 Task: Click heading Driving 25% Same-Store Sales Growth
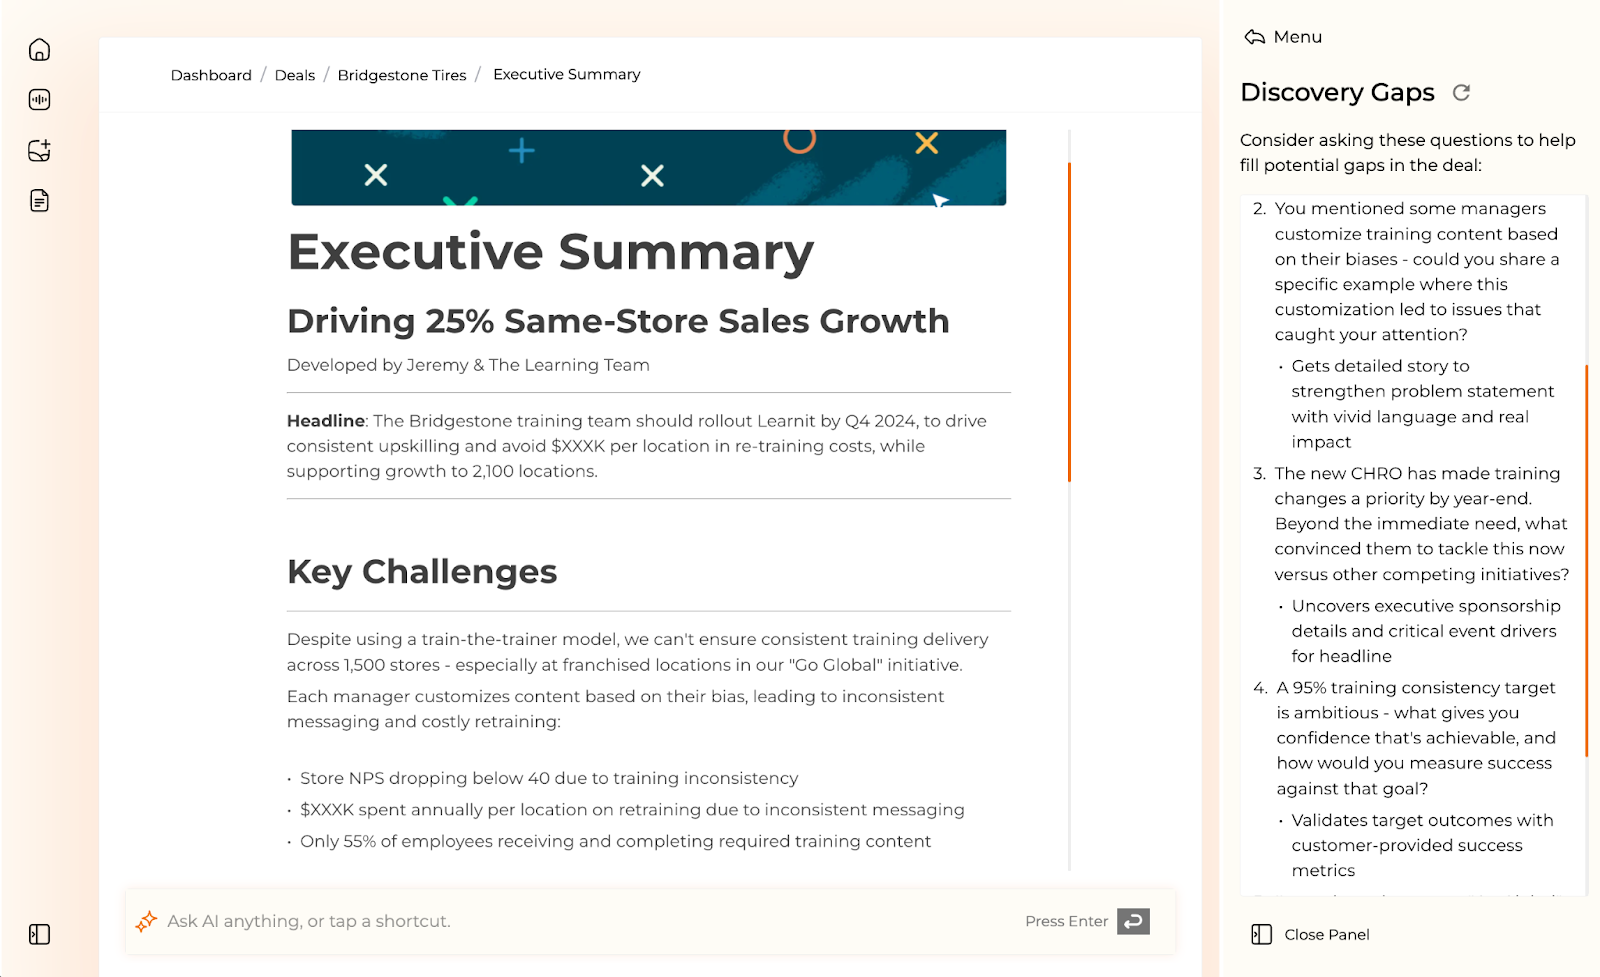(618, 321)
